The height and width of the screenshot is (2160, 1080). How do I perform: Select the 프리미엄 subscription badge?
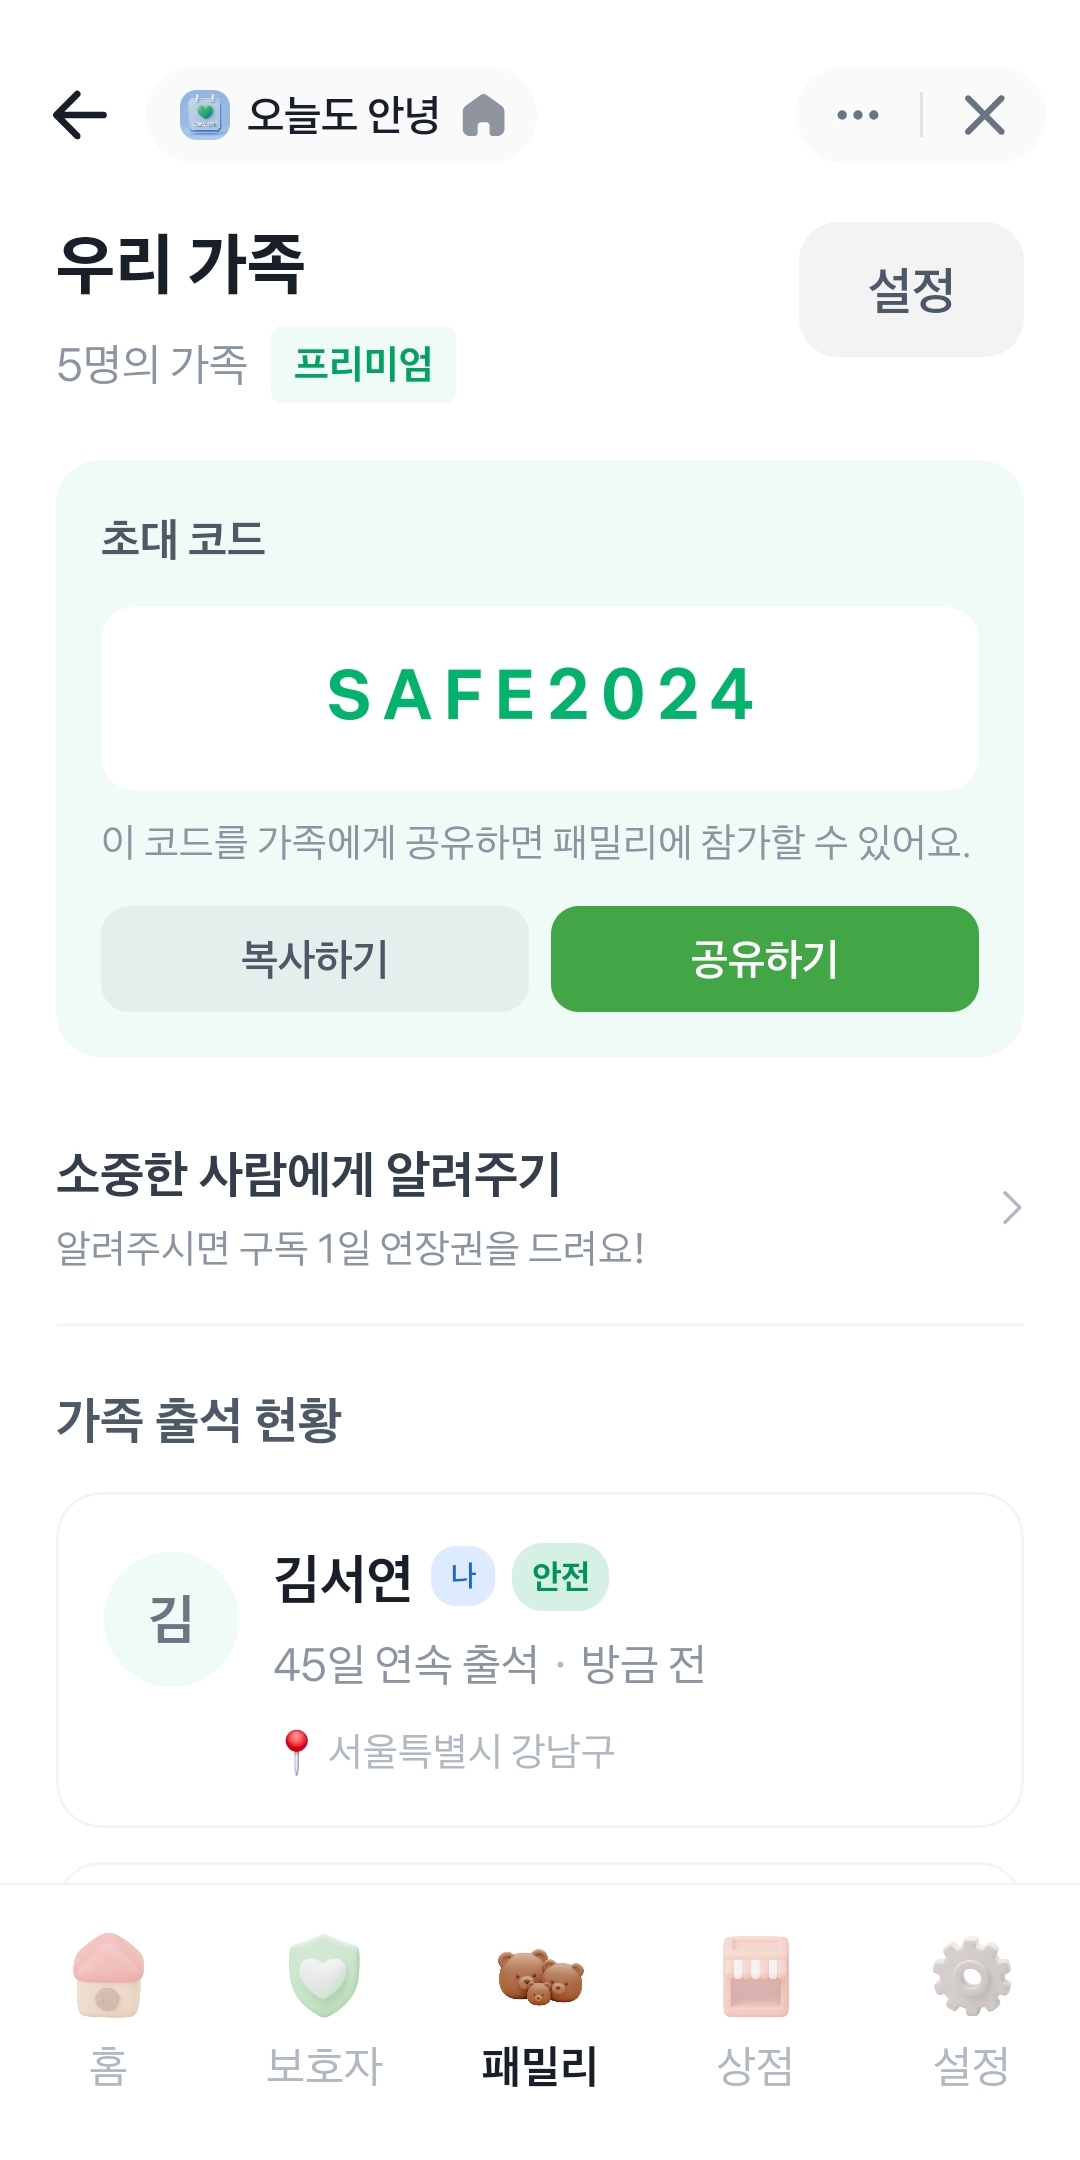pyautogui.click(x=363, y=365)
